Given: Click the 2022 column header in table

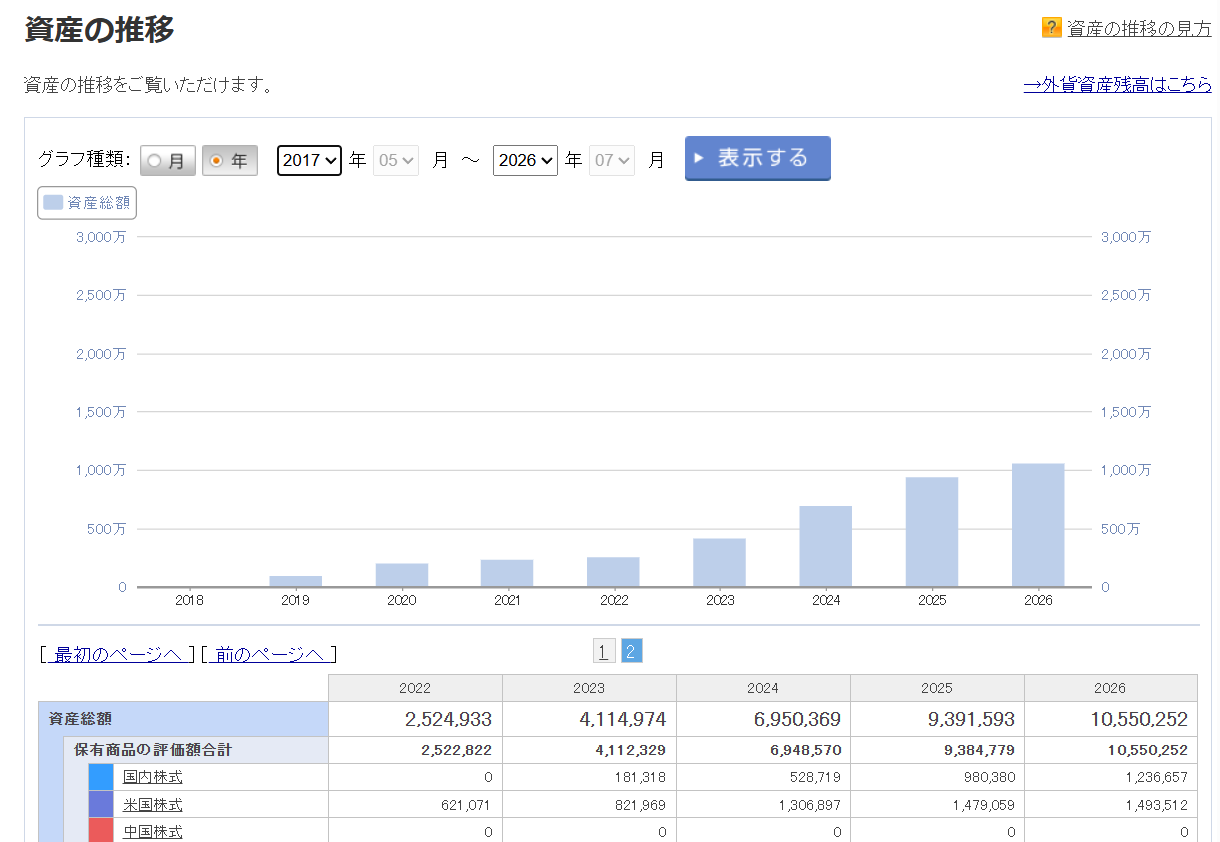Looking at the screenshot, I should click(x=415, y=688).
